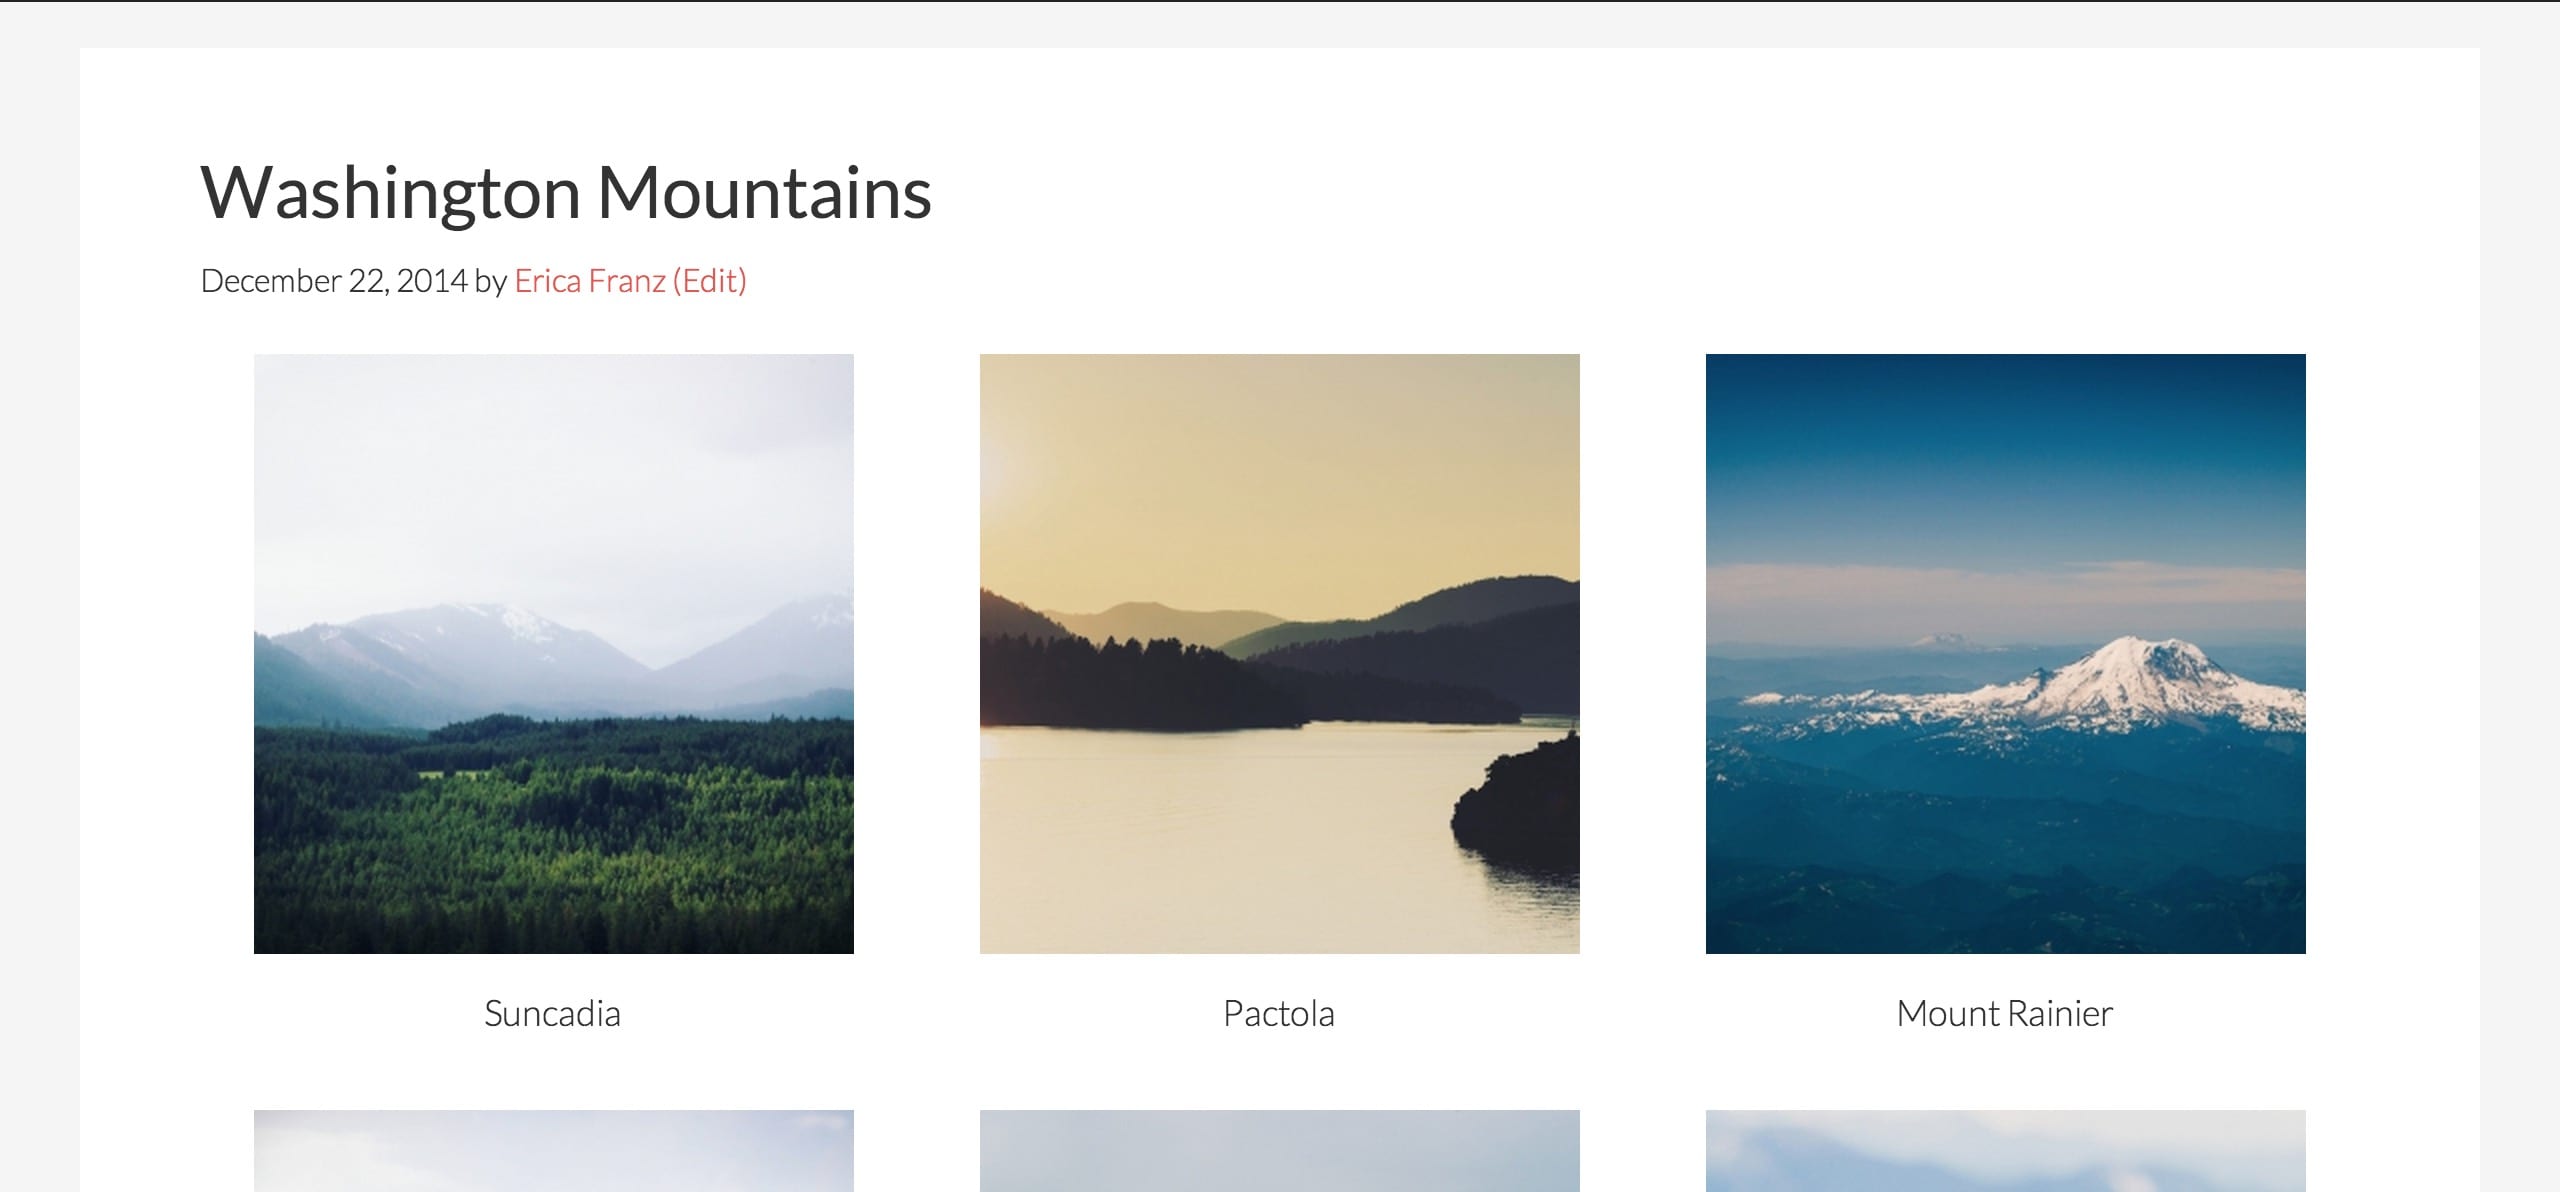Click the calm lake water in Pactola photo
The image size is (2560, 1192).
pos(1200,840)
